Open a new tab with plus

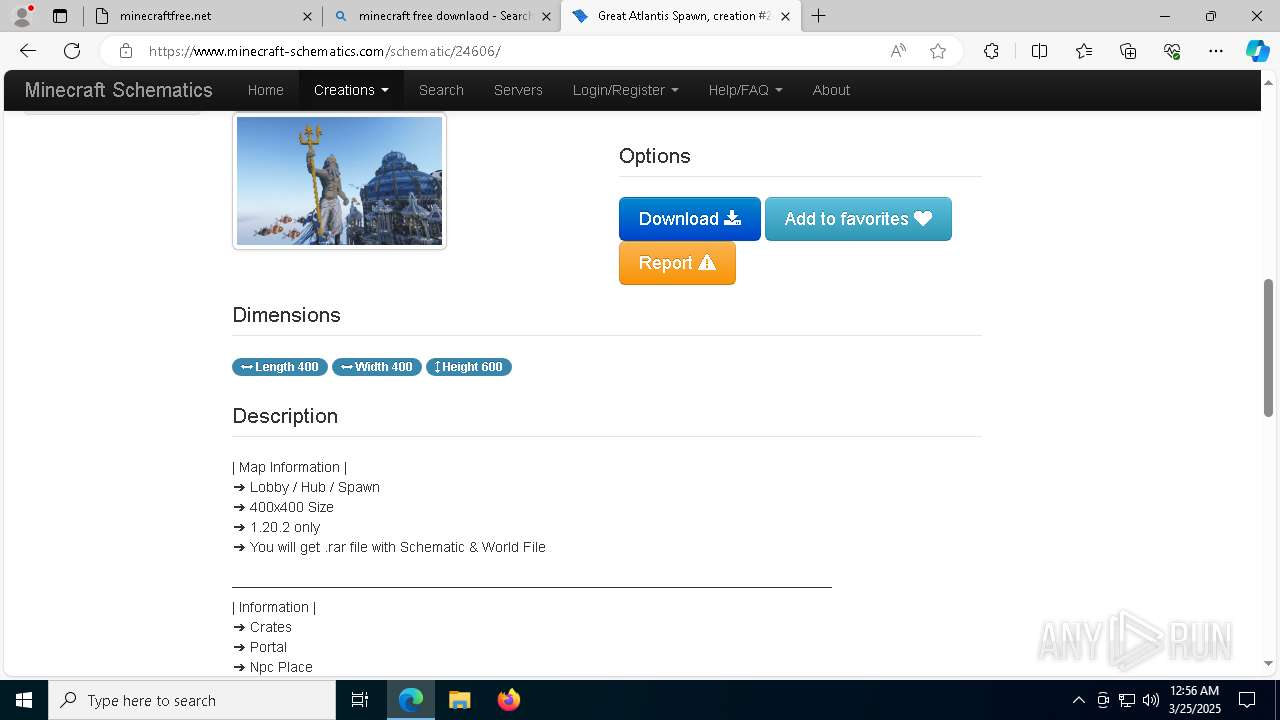coord(819,16)
